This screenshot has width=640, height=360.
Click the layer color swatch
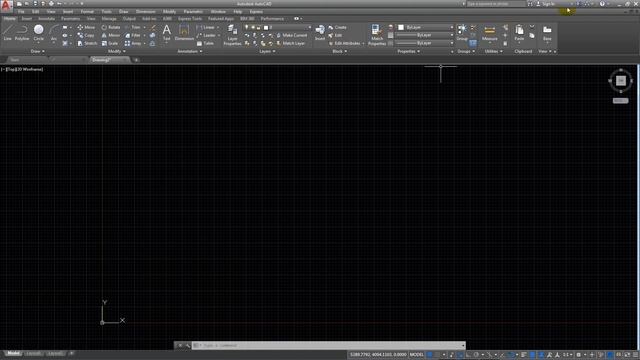[266, 27]
